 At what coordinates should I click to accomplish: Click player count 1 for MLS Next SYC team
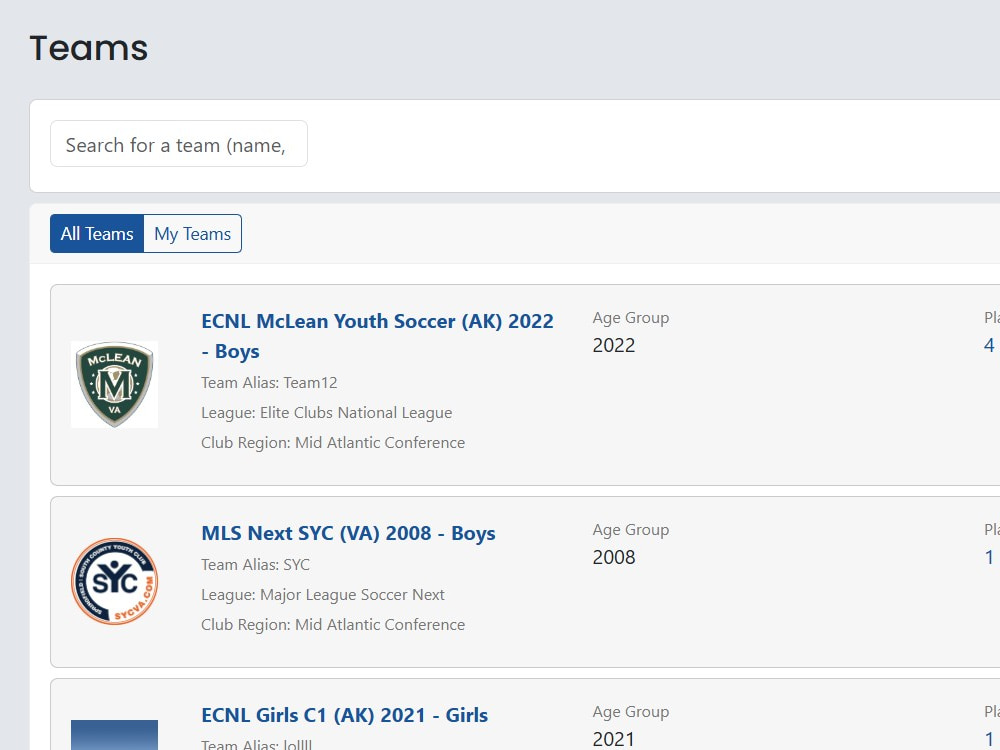pos(989,557)
